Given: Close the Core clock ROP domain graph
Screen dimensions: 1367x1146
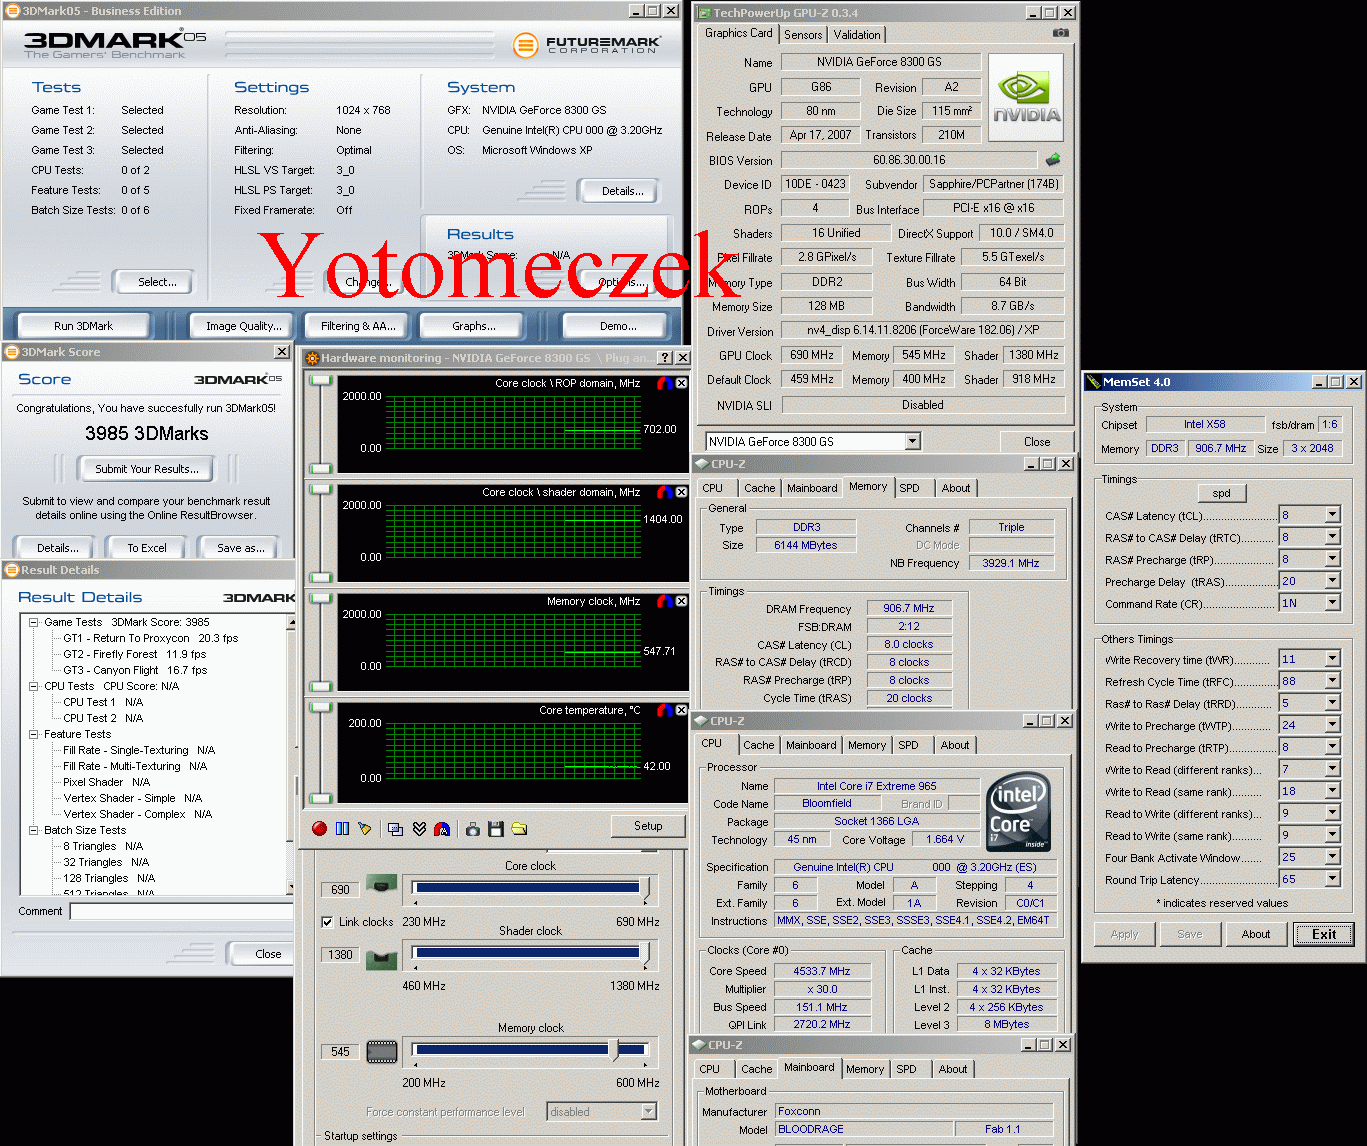Looking at the screenshot, I should pyautogui.click(x=681, y=383).
